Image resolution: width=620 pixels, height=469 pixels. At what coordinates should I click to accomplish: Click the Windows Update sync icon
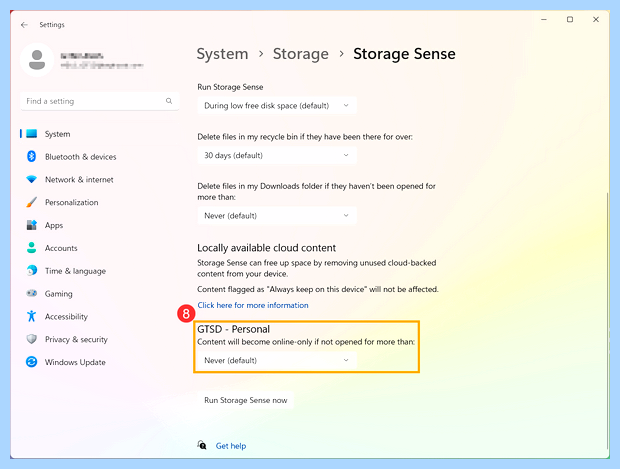click(32, 362)
